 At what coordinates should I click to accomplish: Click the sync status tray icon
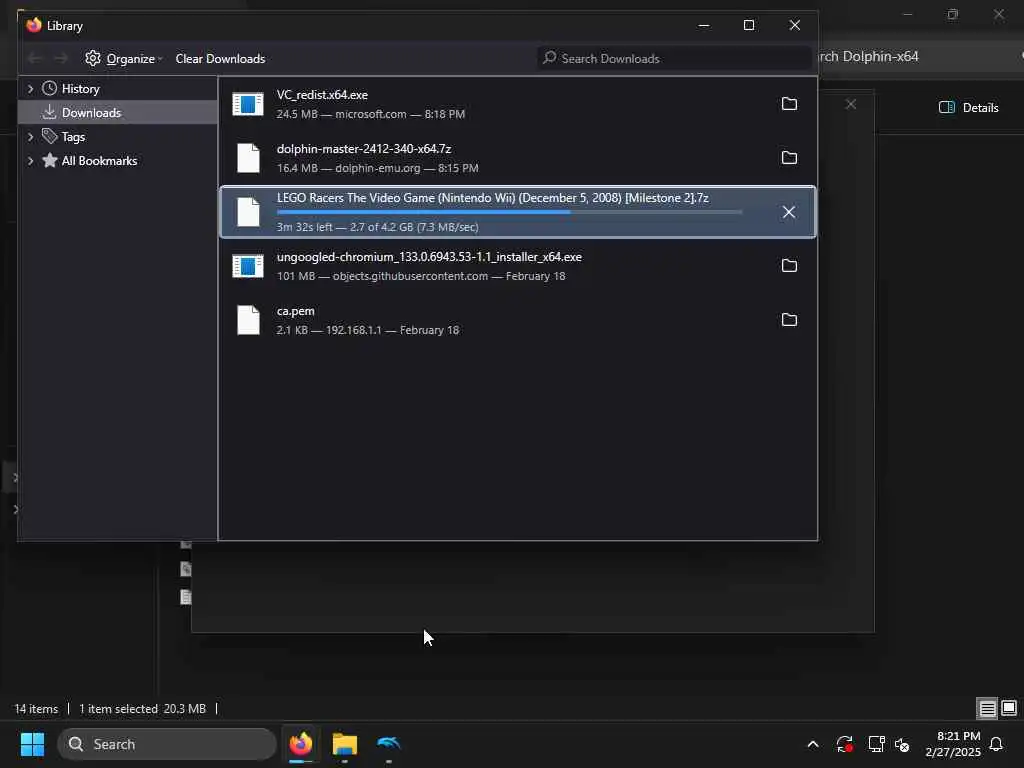[844, 744]
